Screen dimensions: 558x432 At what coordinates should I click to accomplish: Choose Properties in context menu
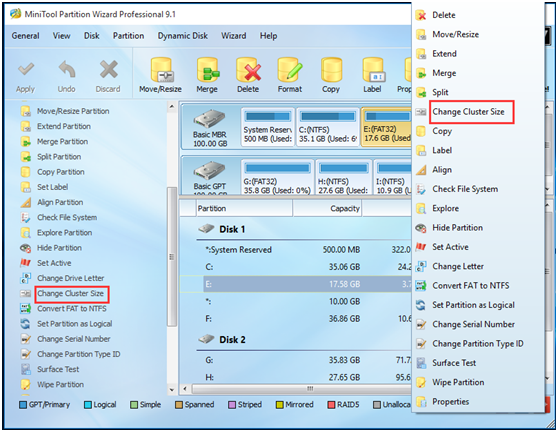point(451,402)
